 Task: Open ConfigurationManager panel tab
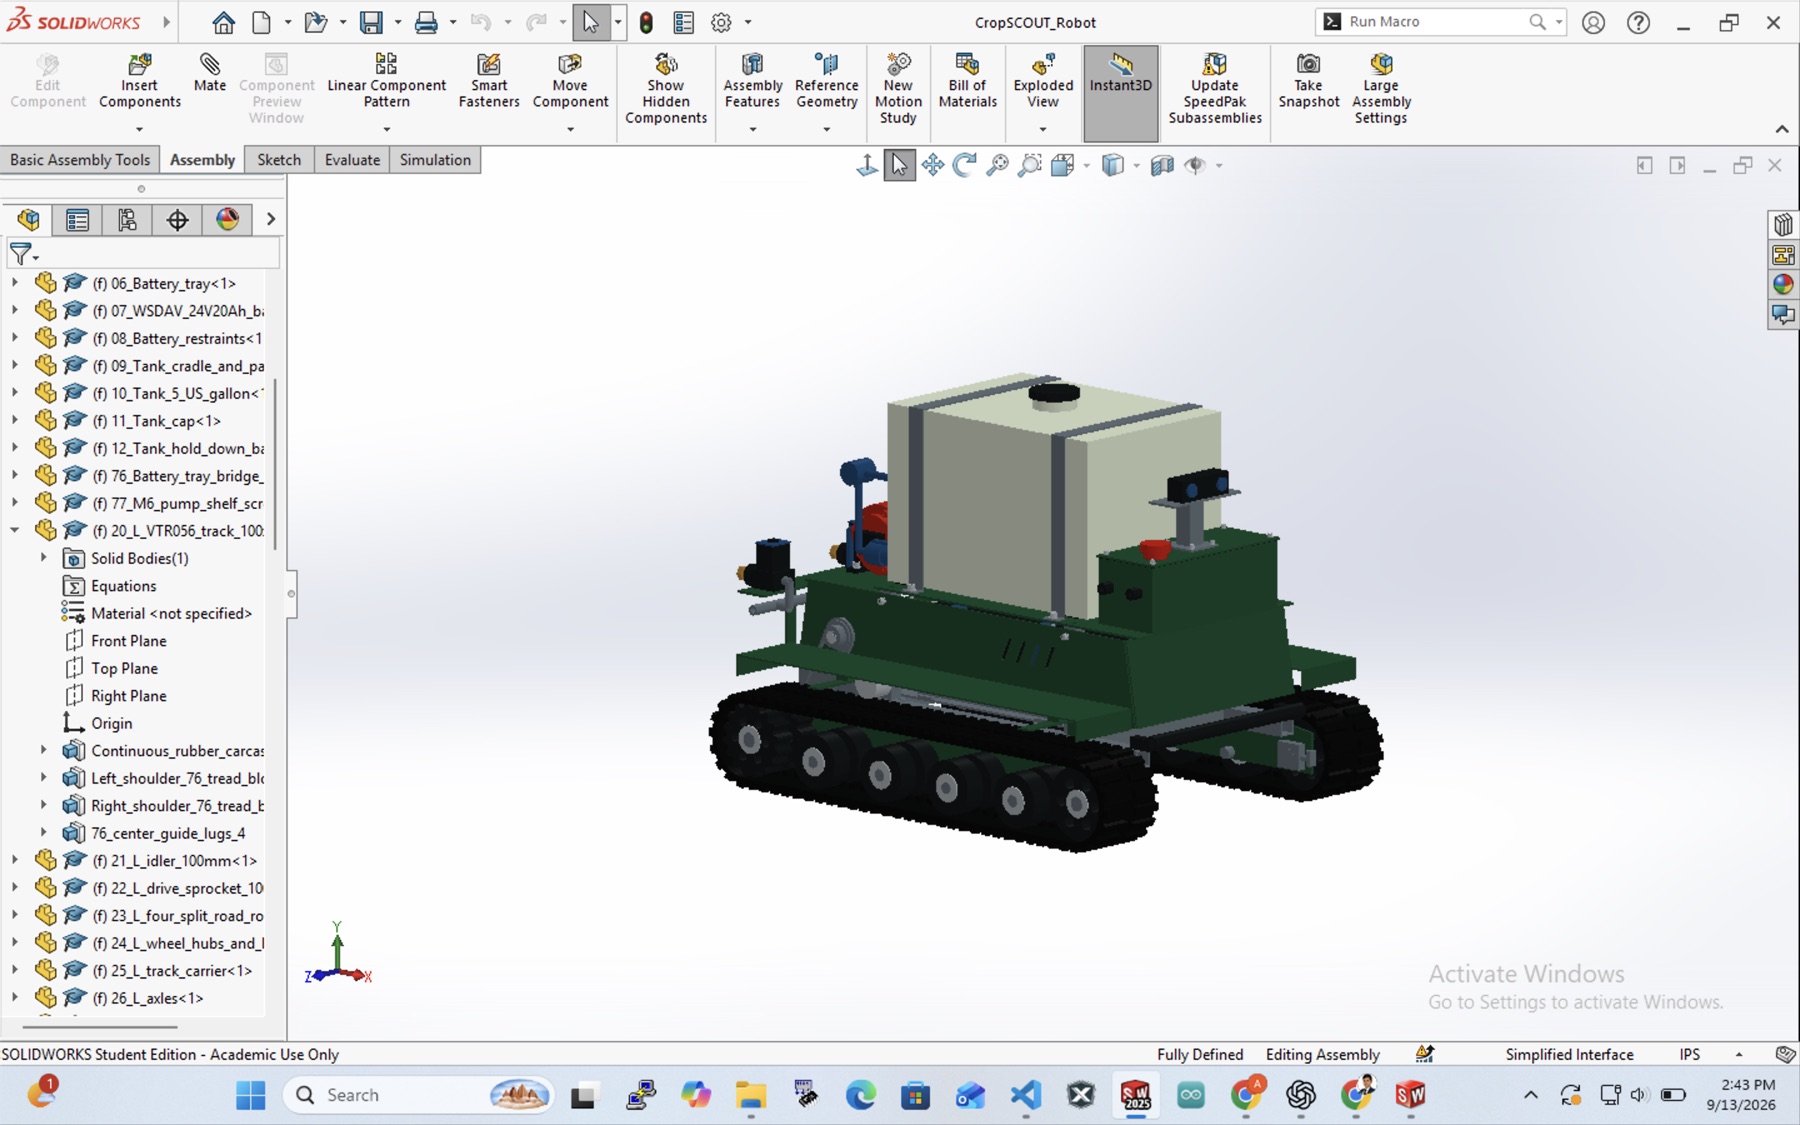(127, 219)
